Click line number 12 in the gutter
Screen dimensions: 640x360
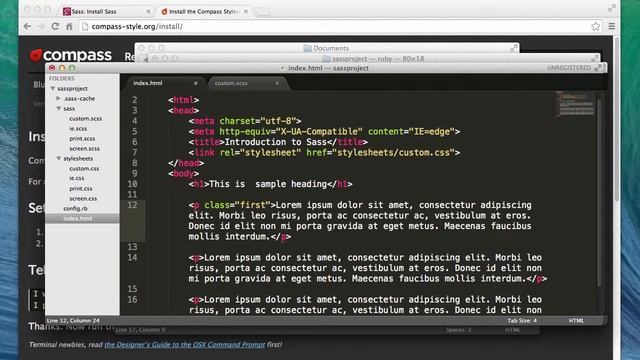(132, 205)
